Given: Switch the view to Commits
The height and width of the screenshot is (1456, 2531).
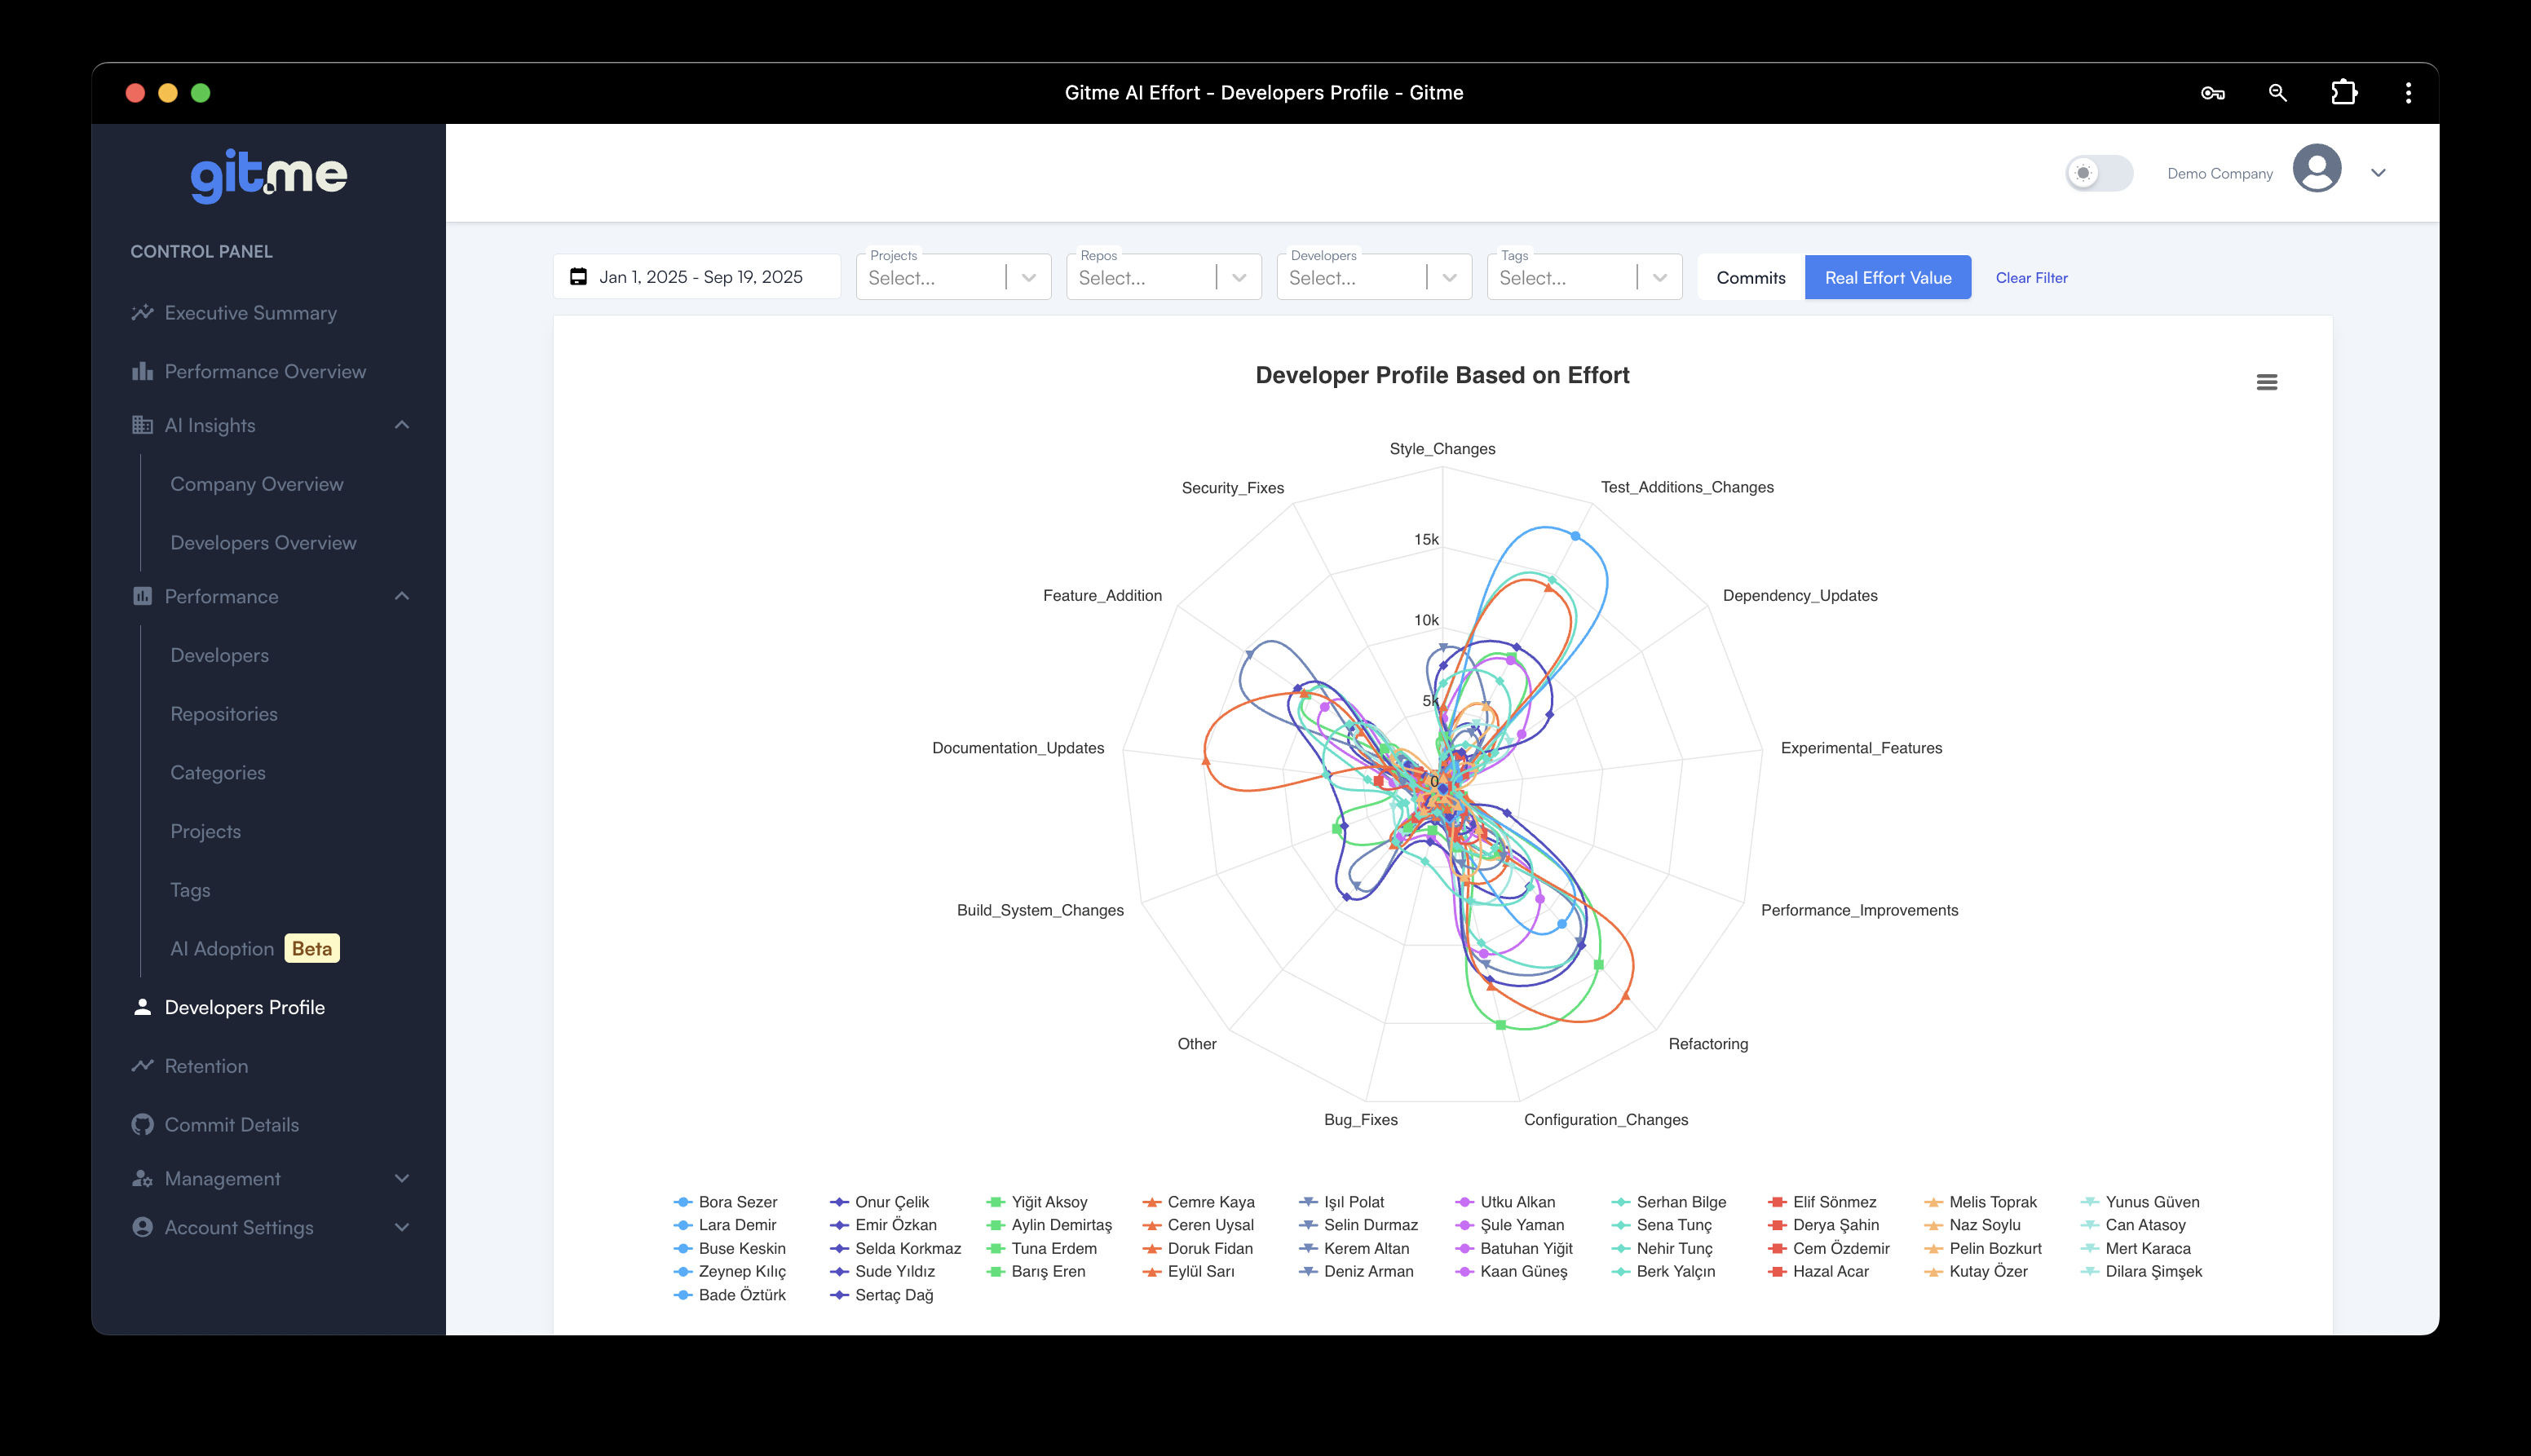Looking at the screenshot, I should click(1750, 278).
